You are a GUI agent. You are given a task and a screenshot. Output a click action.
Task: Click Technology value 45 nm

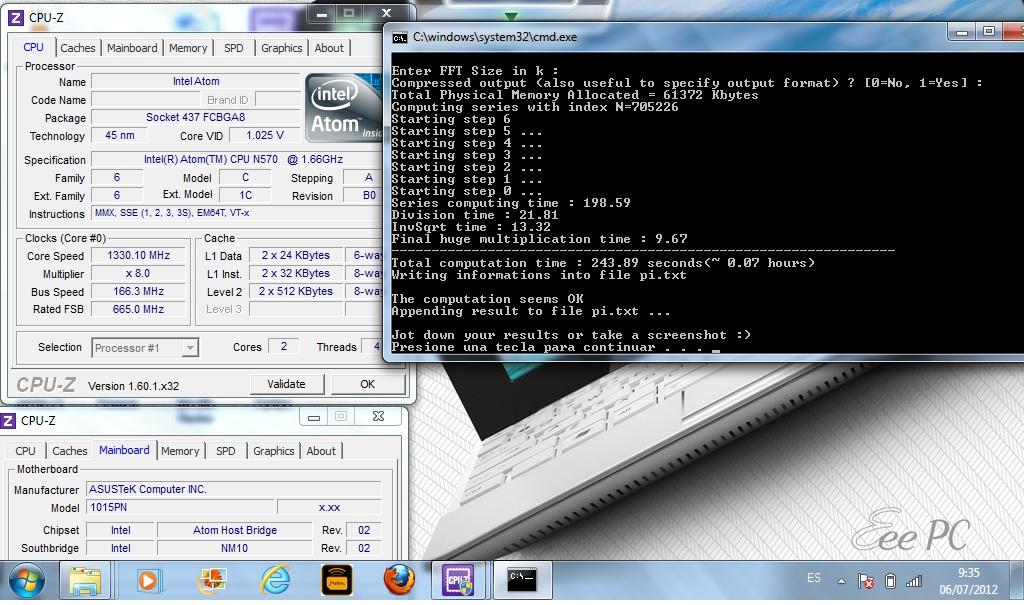[x=120, y=135]
